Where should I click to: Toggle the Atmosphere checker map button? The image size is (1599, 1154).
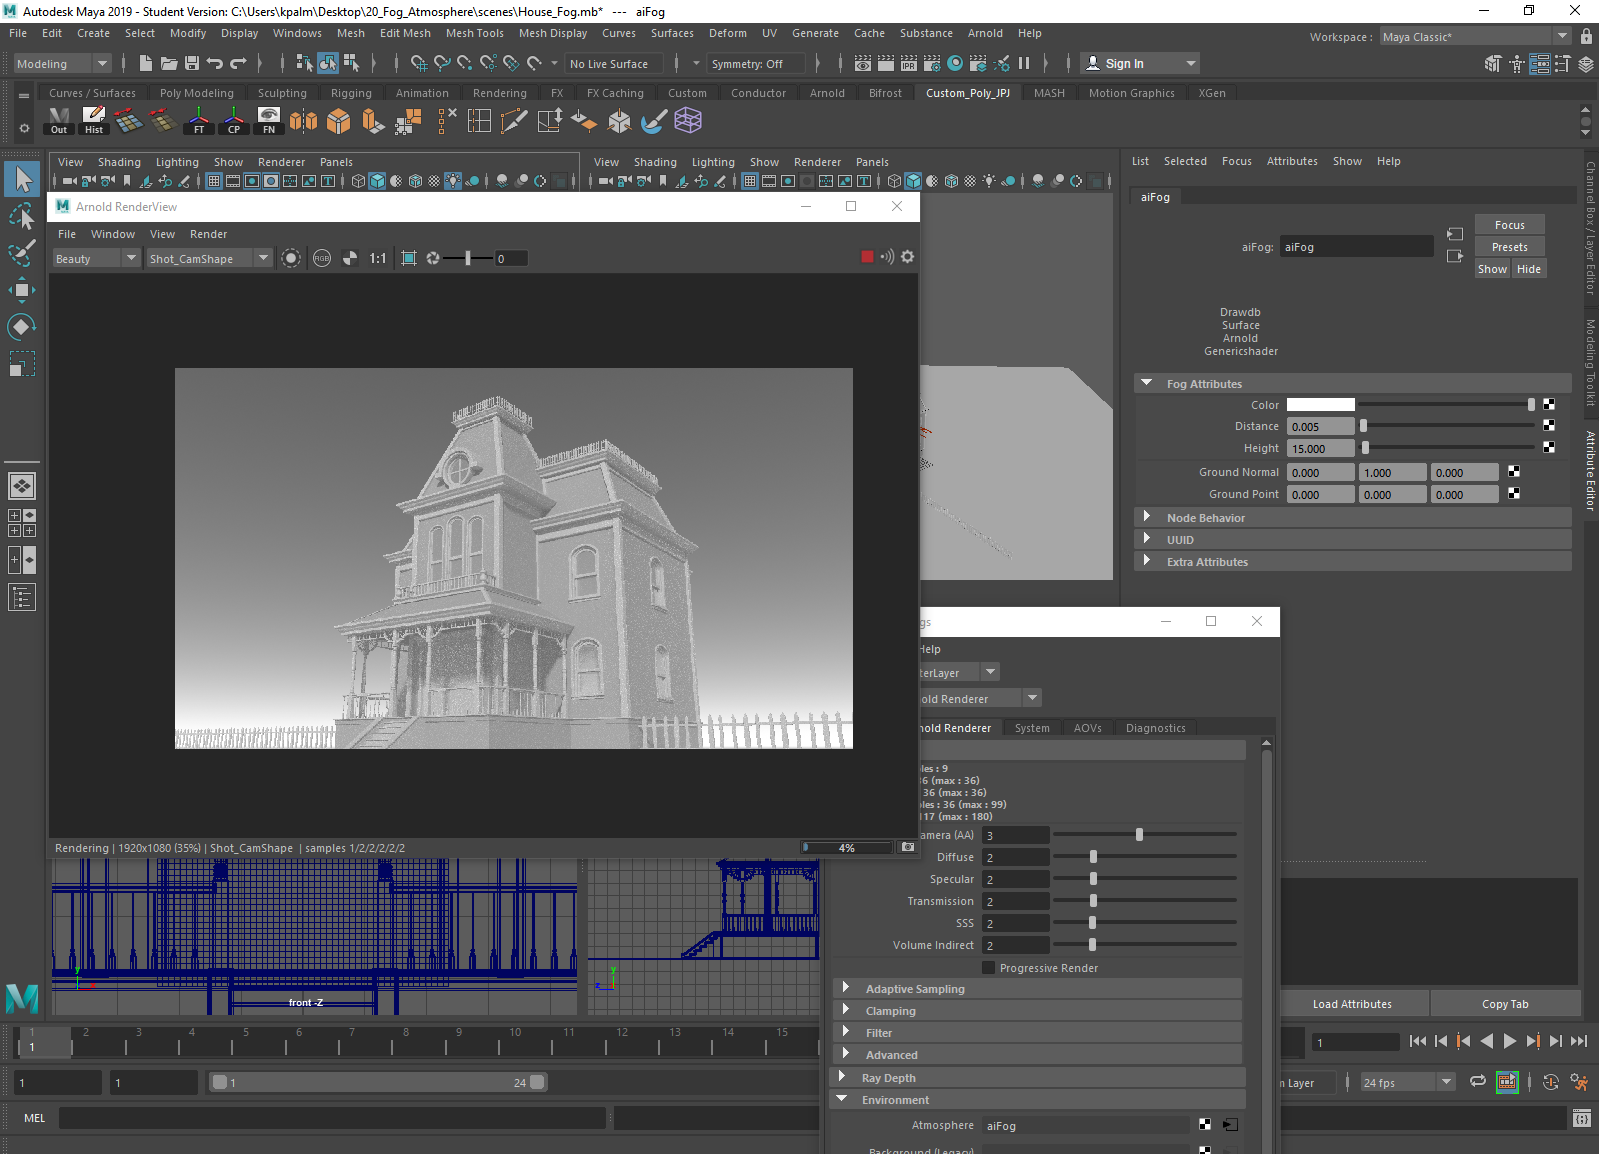tap(1205, 1125)
